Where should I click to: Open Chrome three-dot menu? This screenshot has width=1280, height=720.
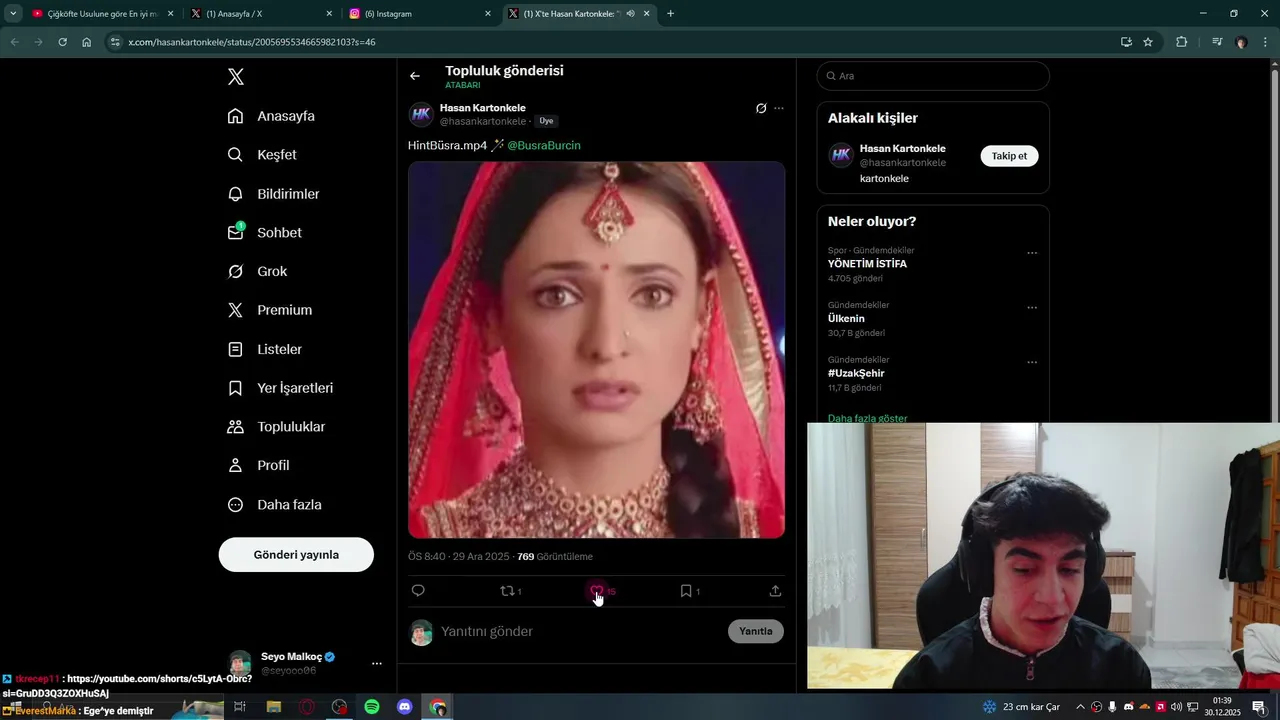(1264, 42)
